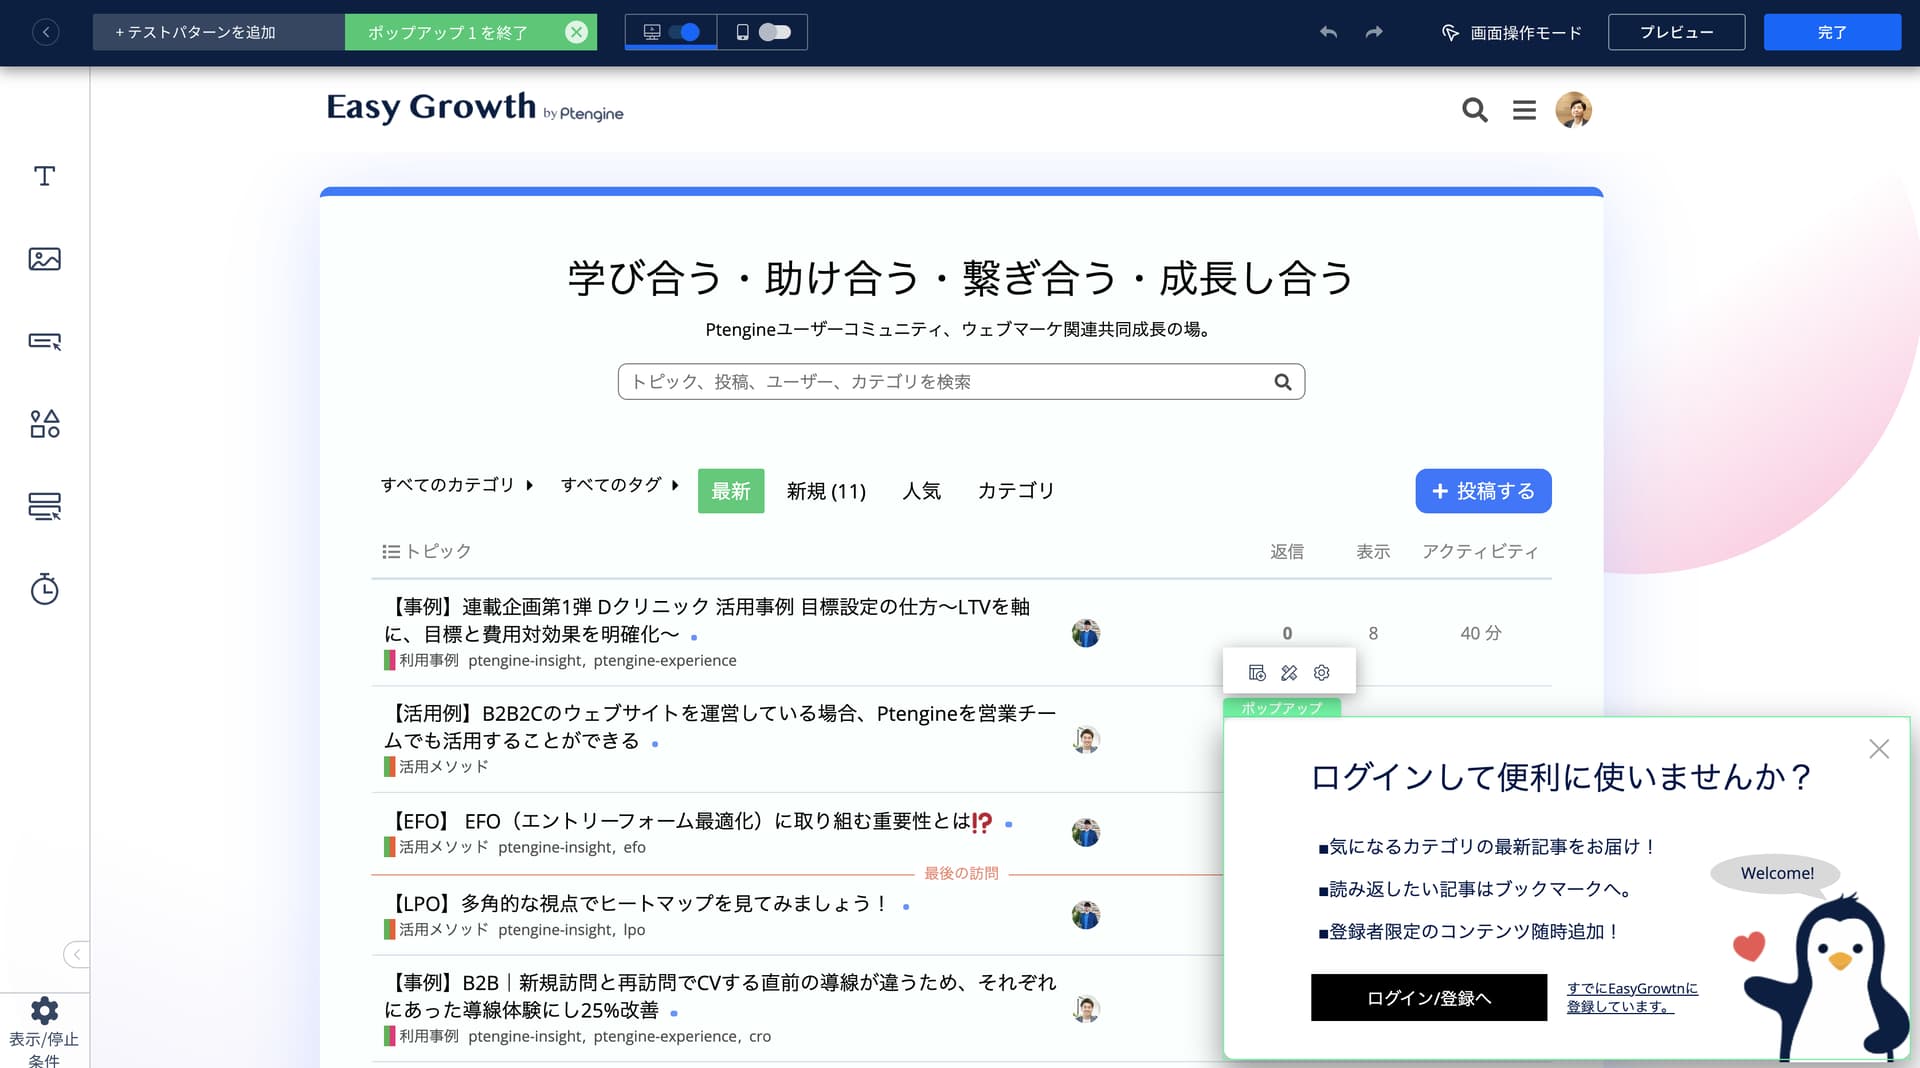Toggle the mobile device switch
Viewport: 1920px width, 1068px height.
pos(775,32)
